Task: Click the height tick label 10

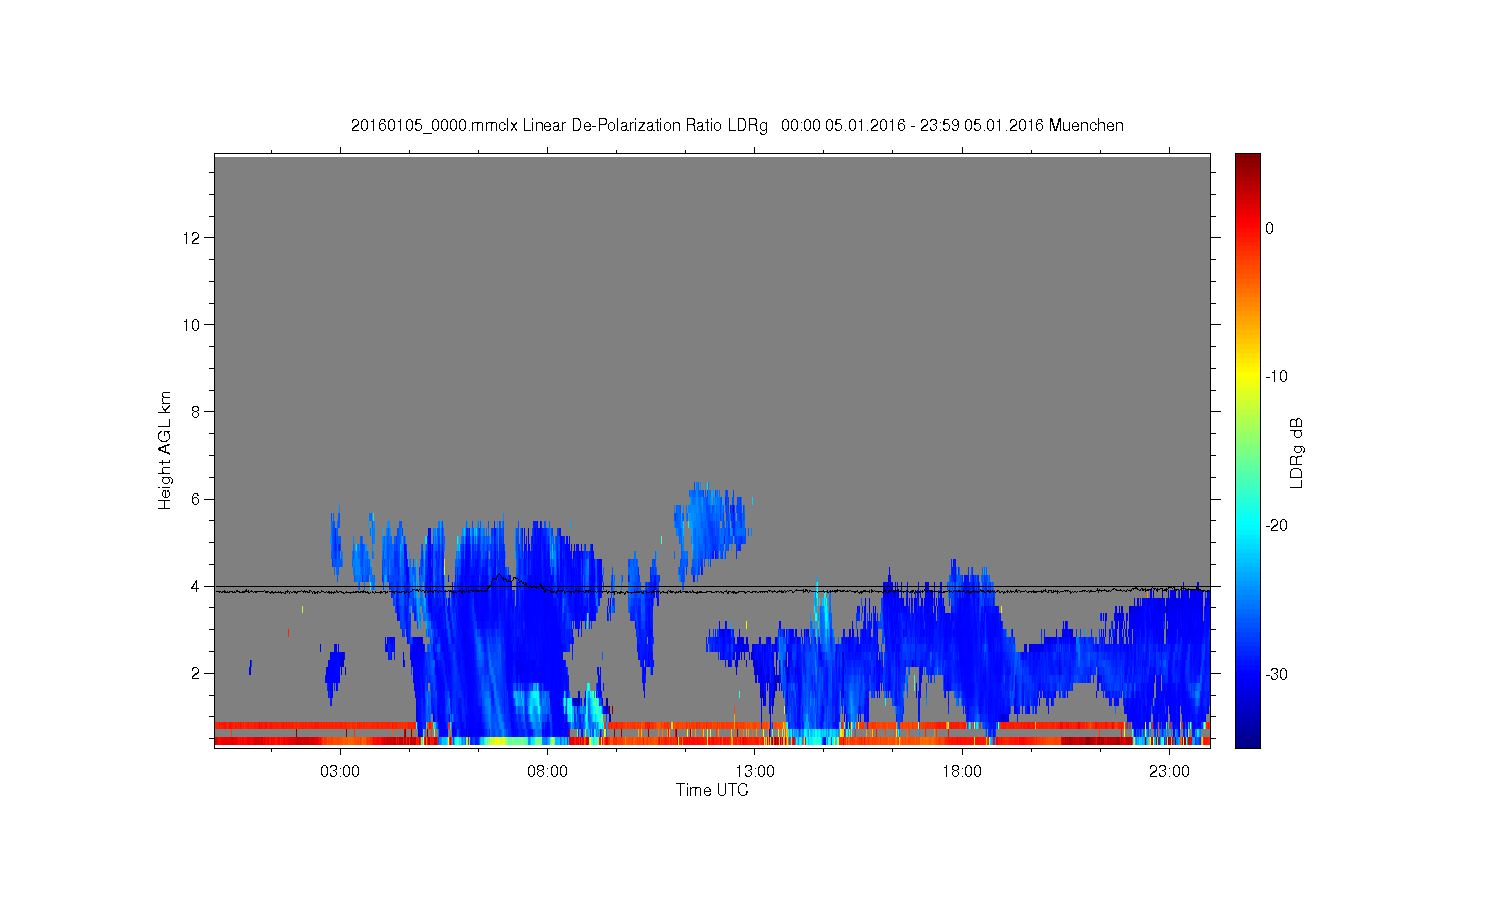Action: 192,325
